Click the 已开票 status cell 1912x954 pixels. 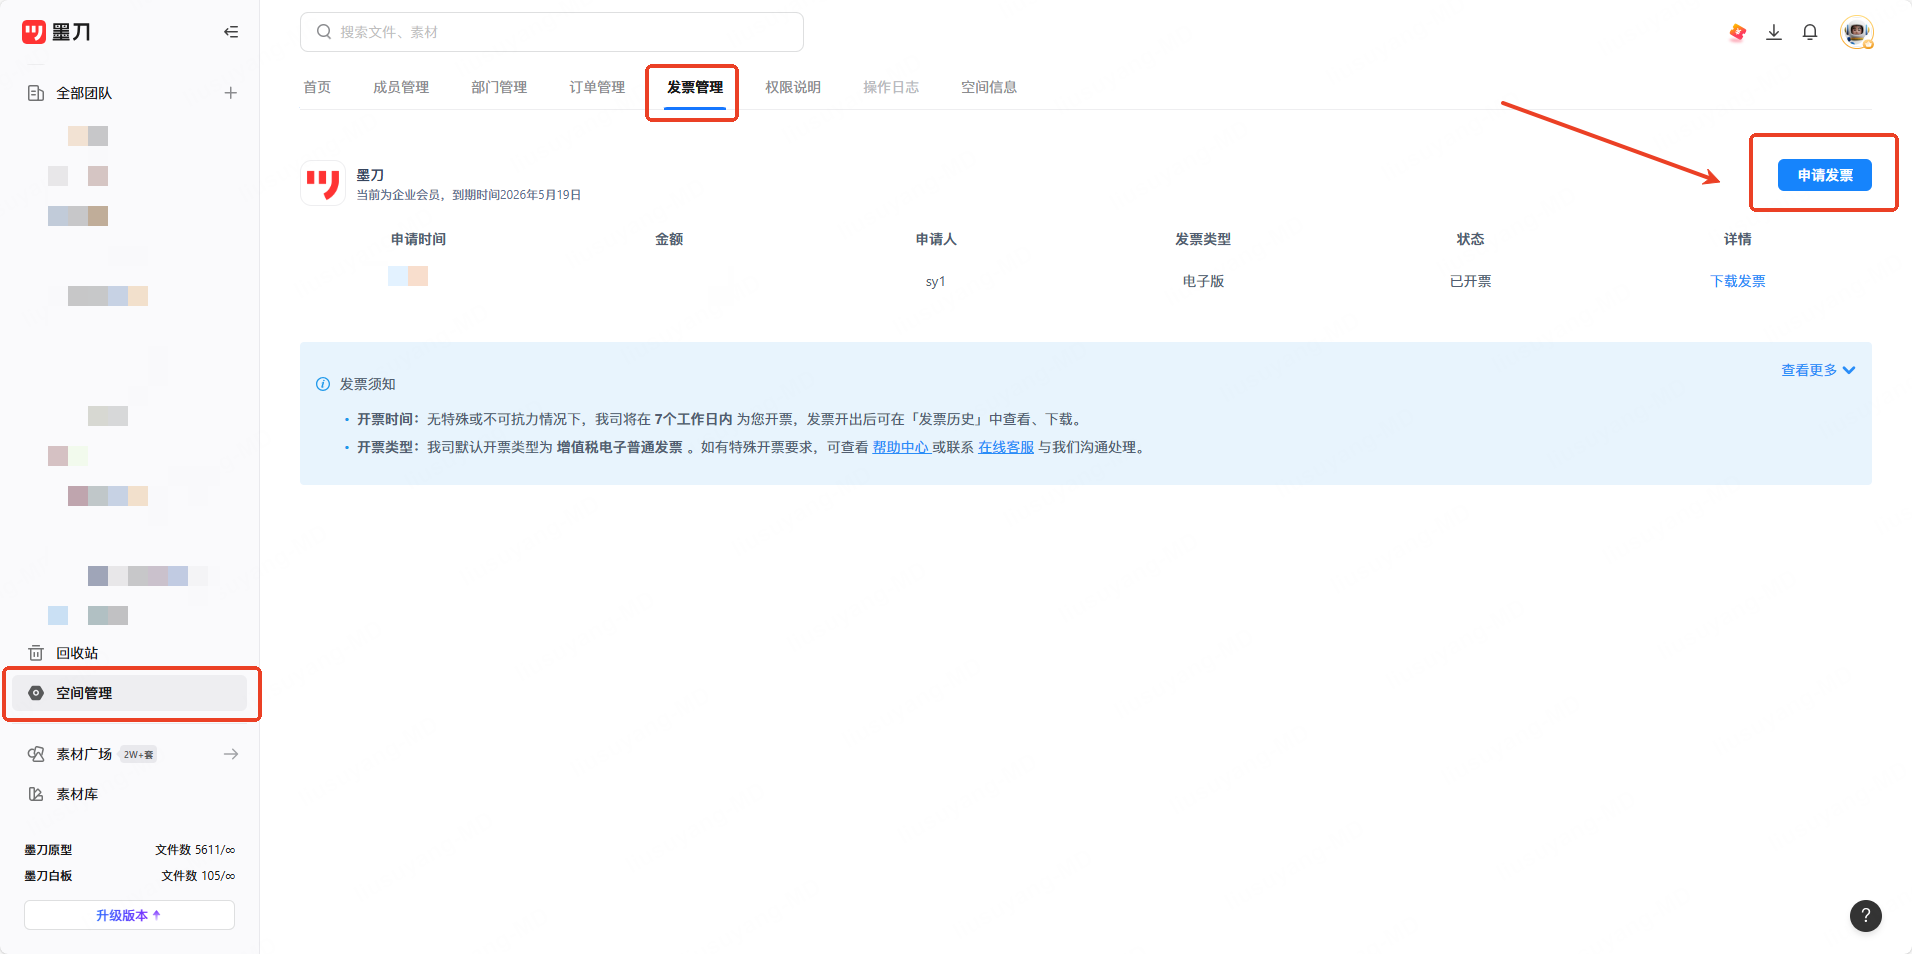coord(1470,281)
